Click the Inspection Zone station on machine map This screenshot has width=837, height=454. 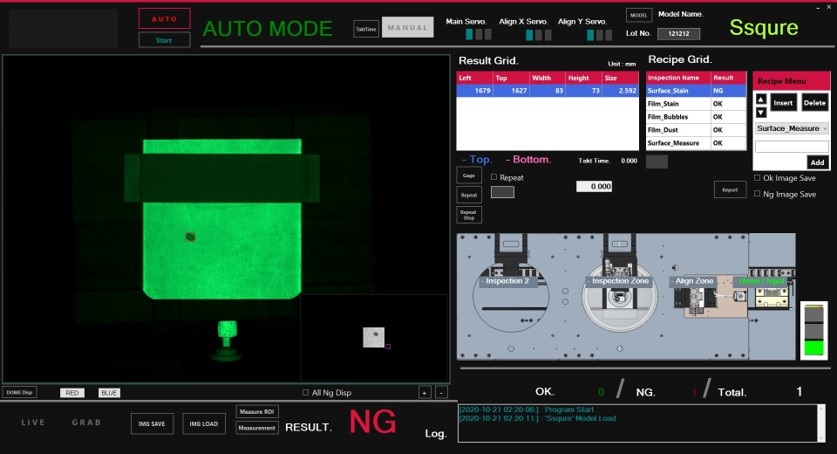[x=620, y=281]
